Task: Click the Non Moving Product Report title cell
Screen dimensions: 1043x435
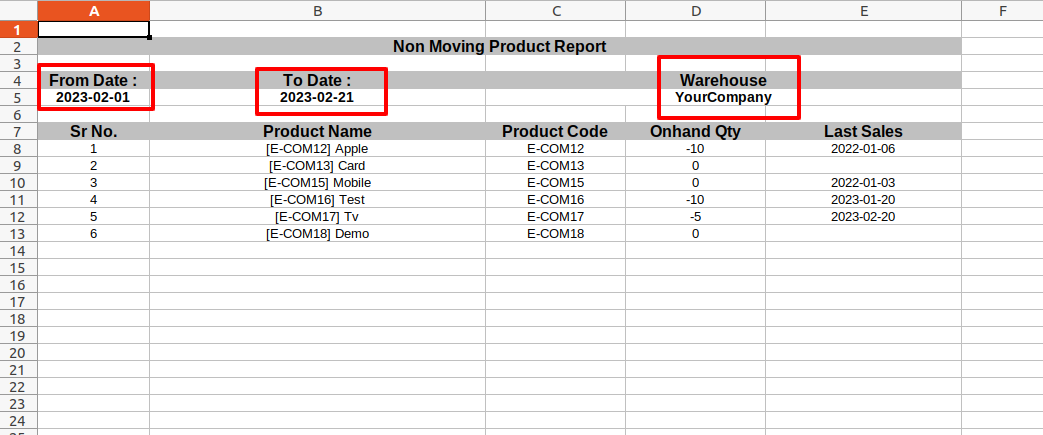Action: 500,47
